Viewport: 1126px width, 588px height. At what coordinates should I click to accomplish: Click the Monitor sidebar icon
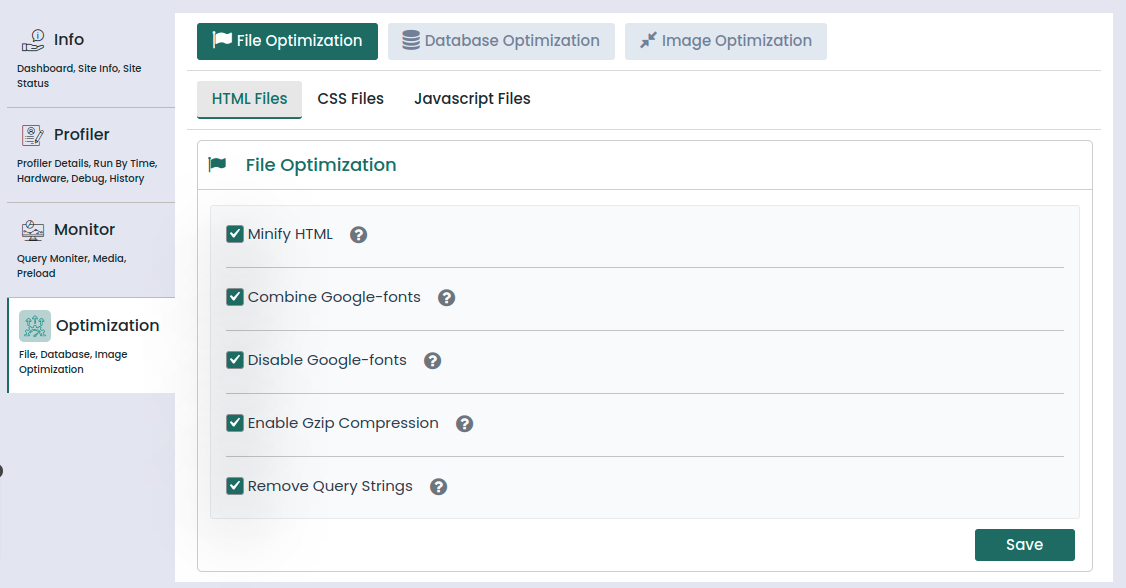32,230
